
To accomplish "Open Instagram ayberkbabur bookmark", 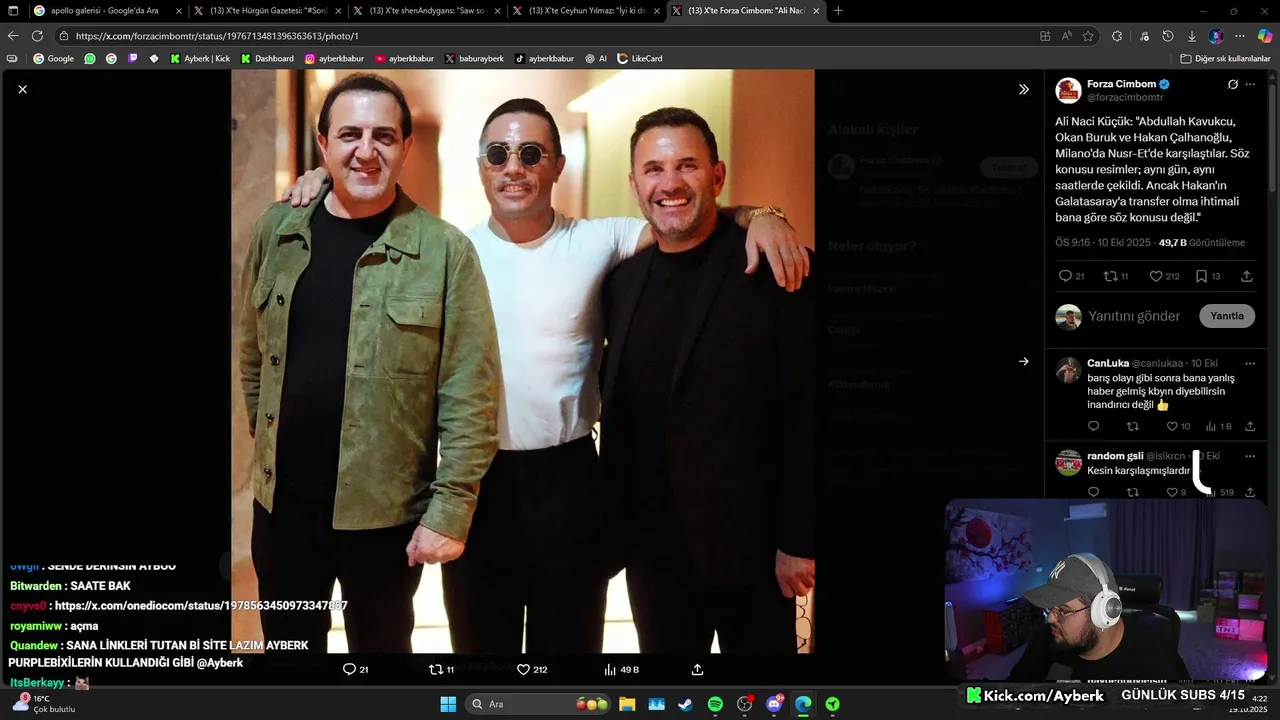I will 335,59.
